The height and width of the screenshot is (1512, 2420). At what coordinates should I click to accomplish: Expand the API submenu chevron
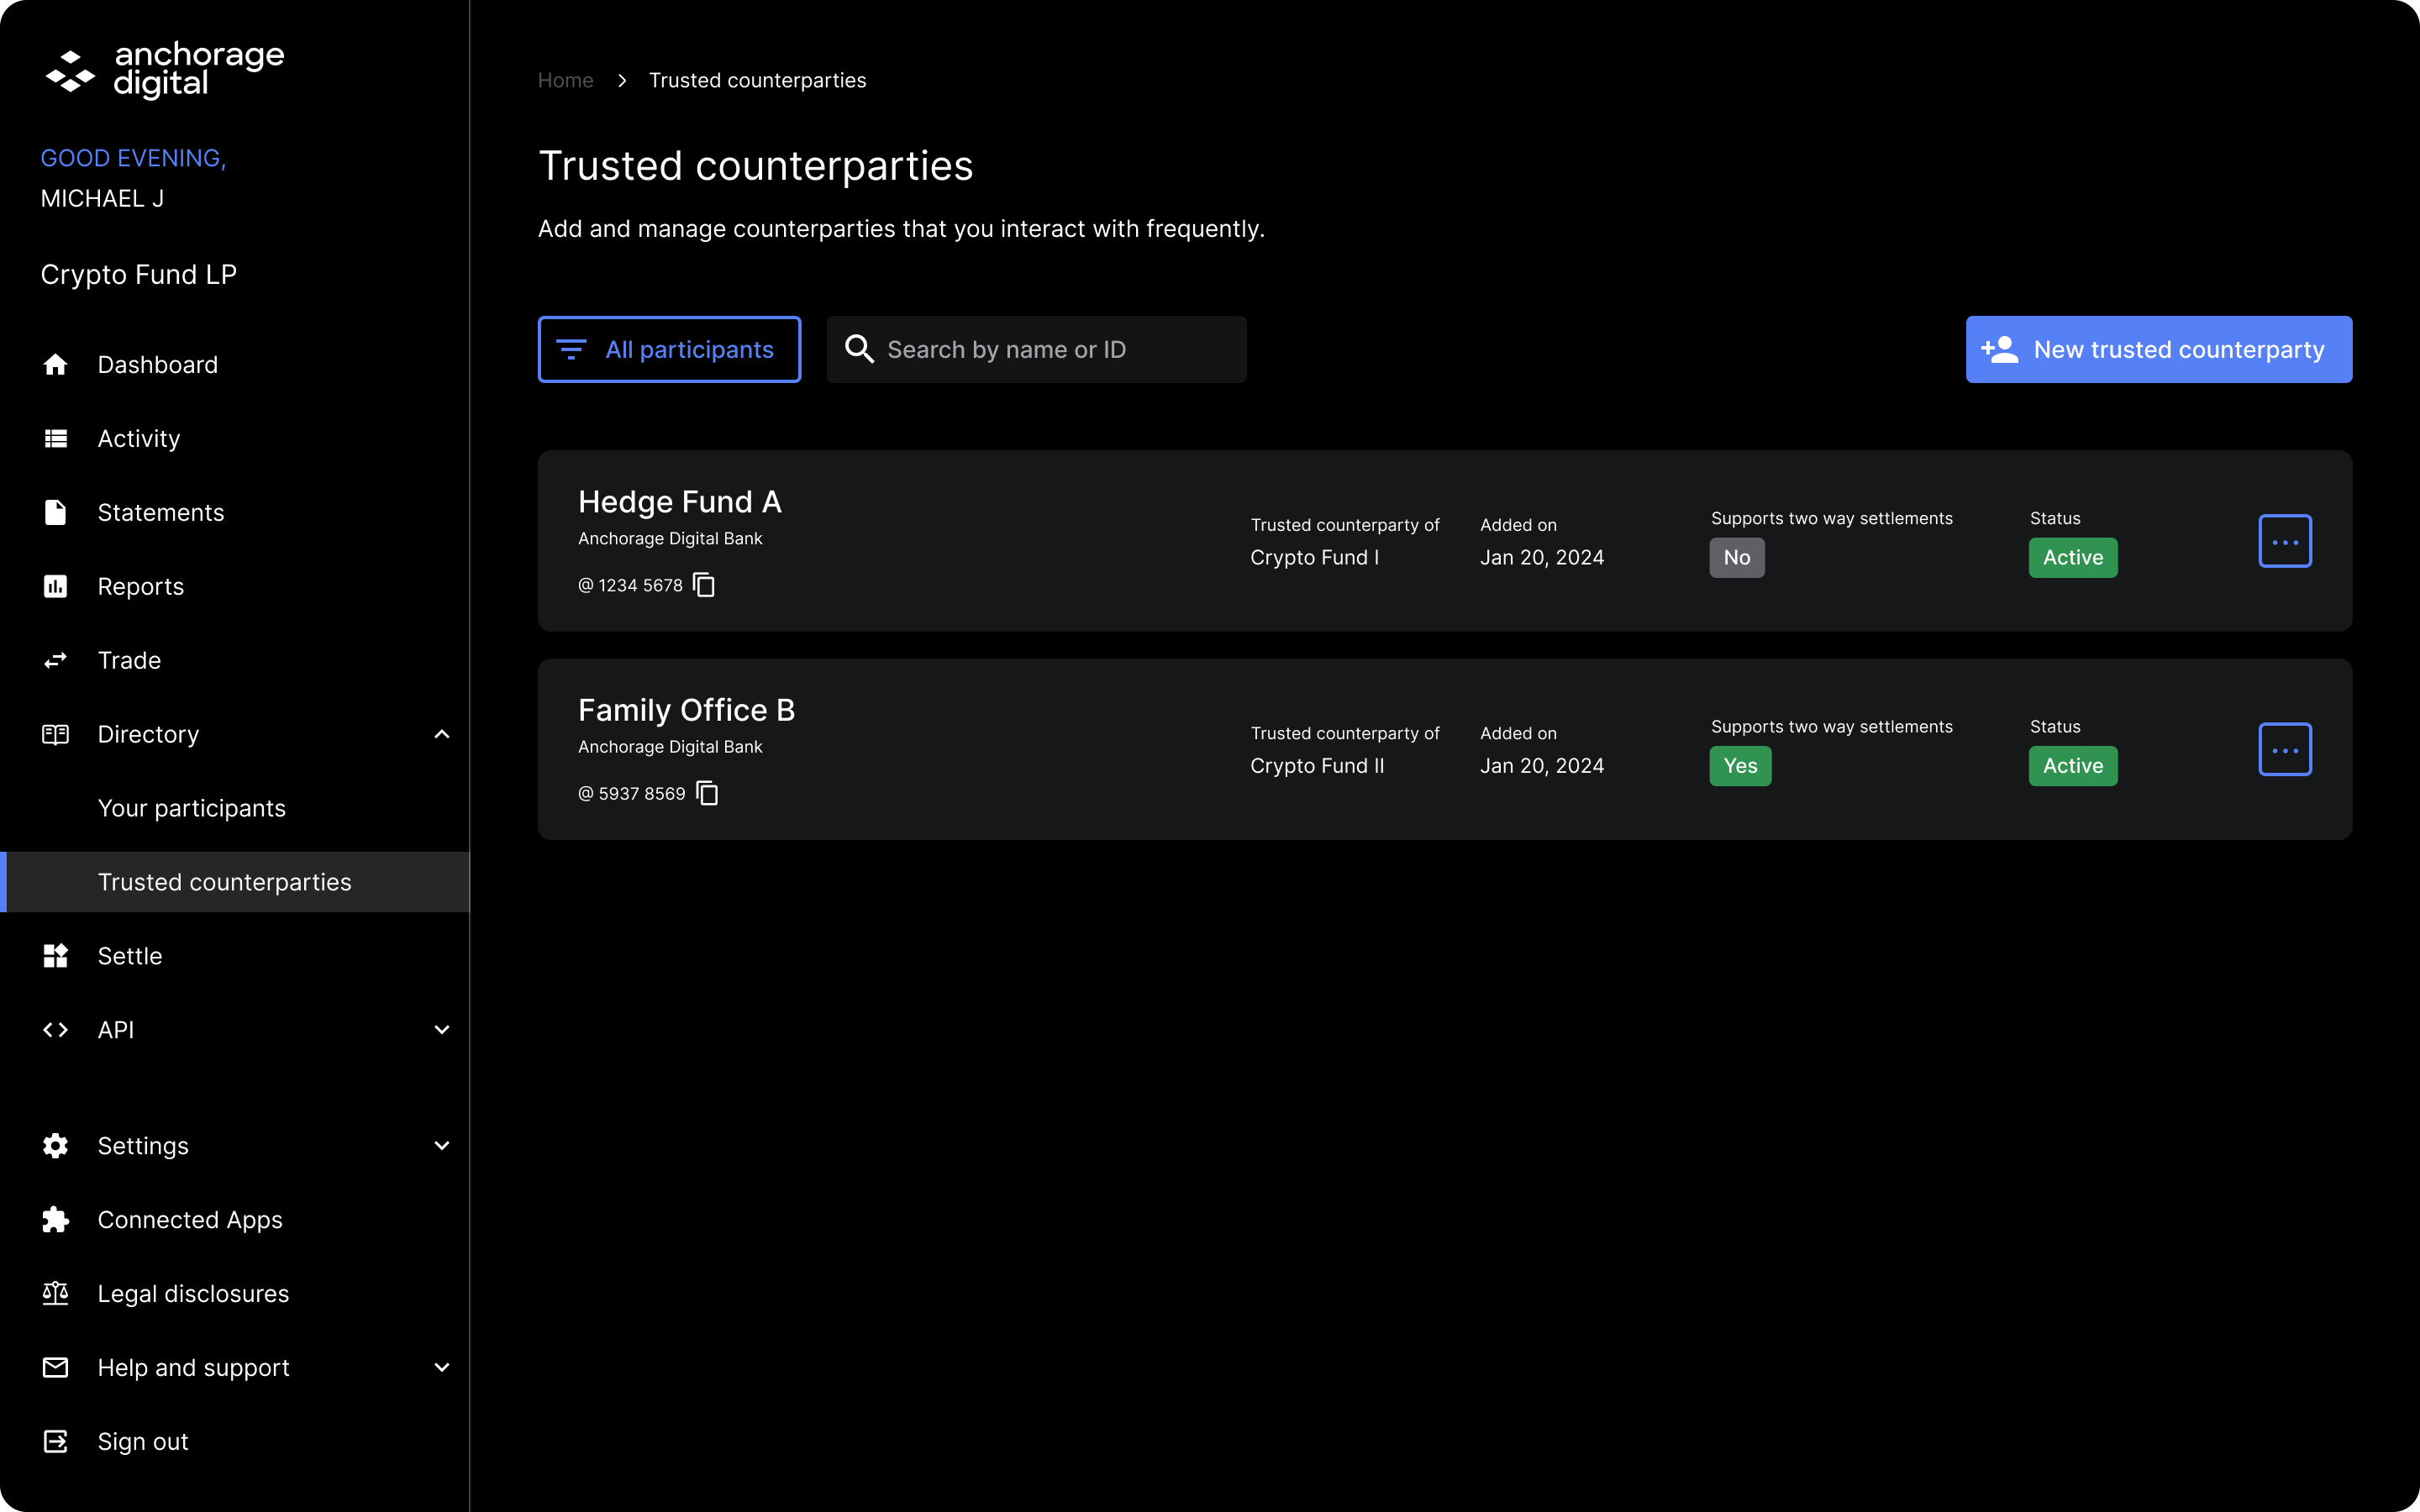pyautogui.click(x=442, y=1030)
